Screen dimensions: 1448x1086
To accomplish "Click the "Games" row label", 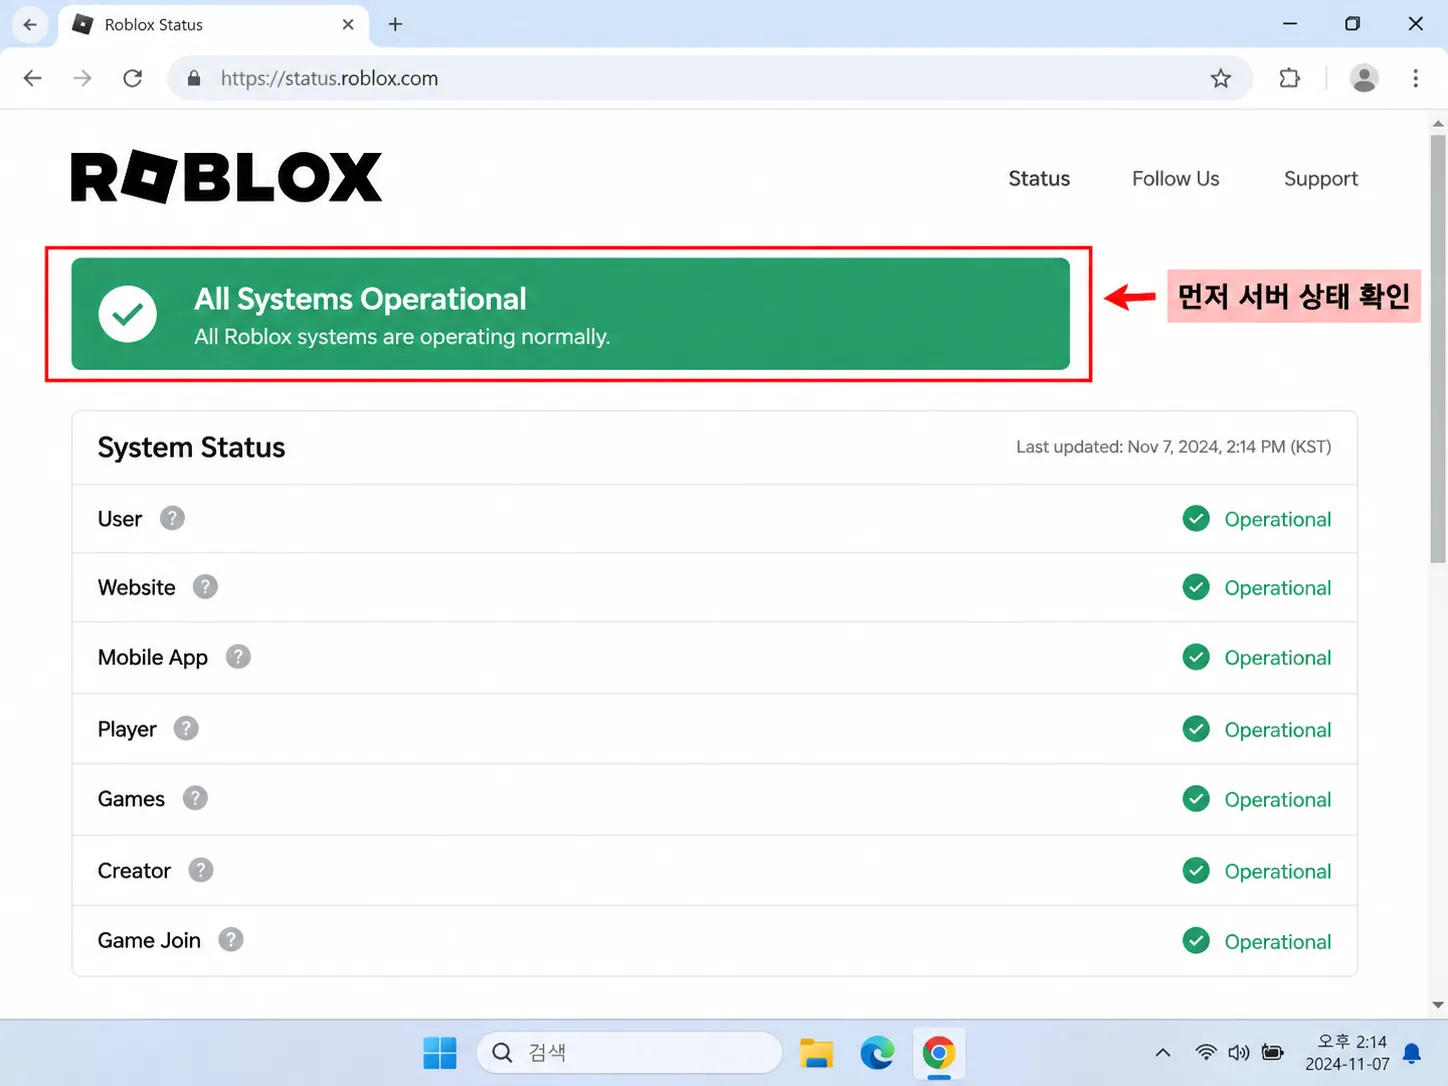I will click(x=131, y=799).
